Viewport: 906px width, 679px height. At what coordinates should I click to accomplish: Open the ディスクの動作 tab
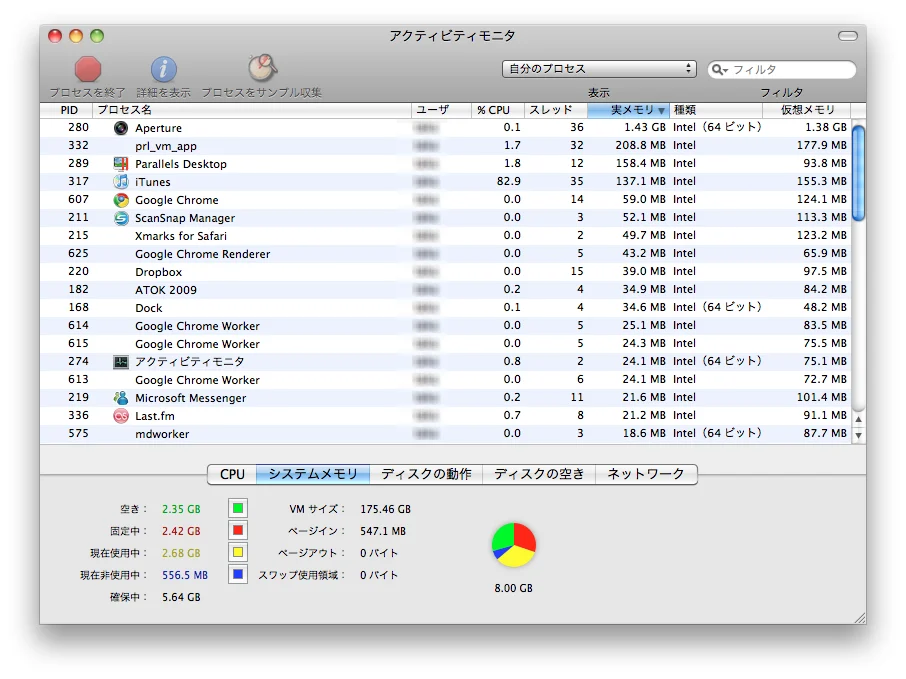pos(426,474)
